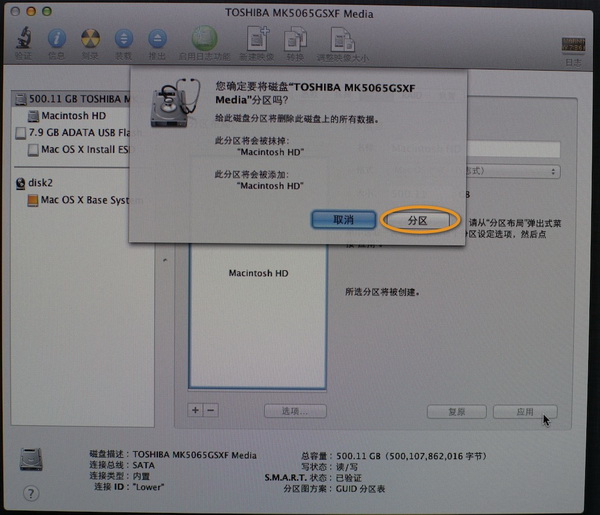Screen dimensions: 600x515
Task: Add a partition with plus button
Action: tap(195, 410)
